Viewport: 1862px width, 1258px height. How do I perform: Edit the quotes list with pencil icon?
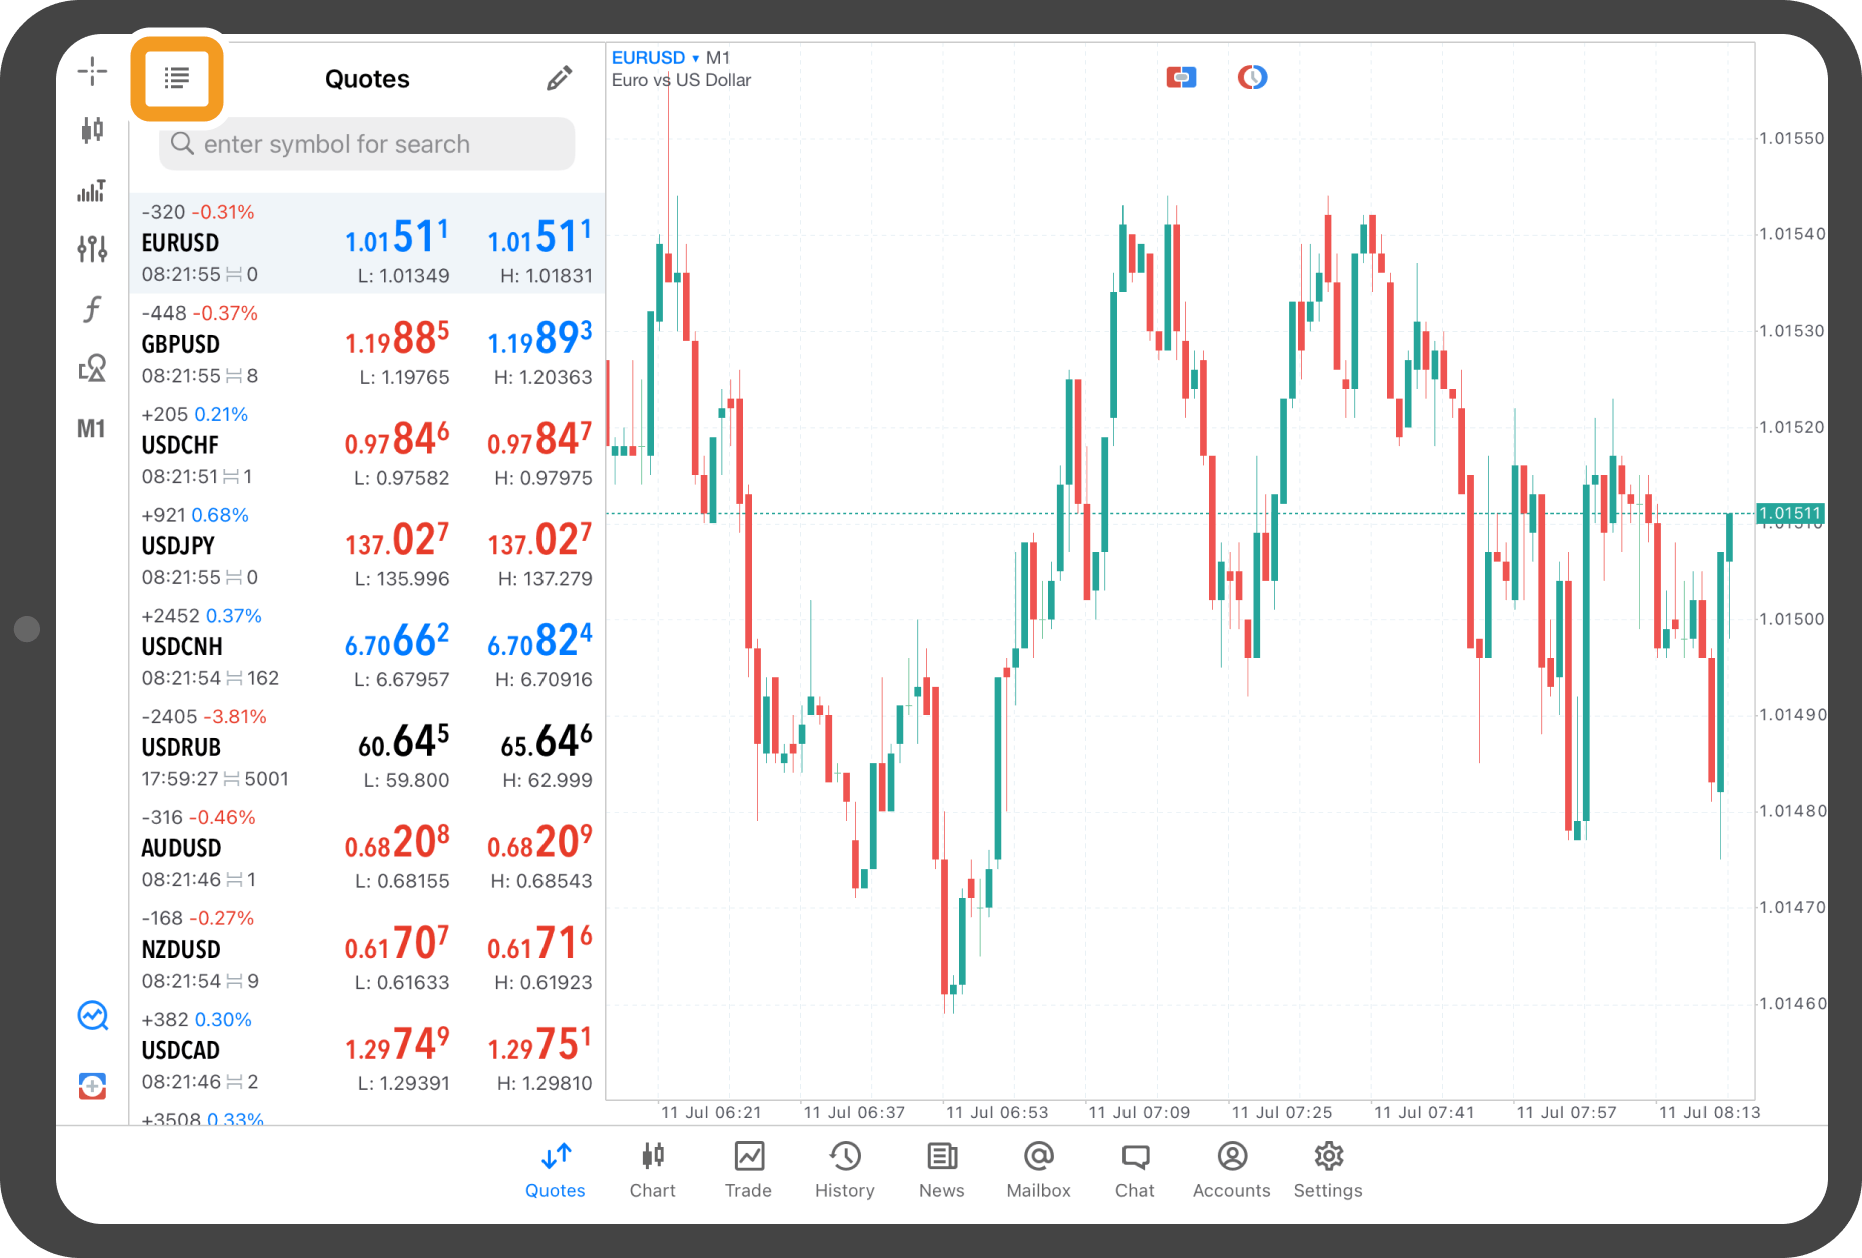[x=559, y=79]
